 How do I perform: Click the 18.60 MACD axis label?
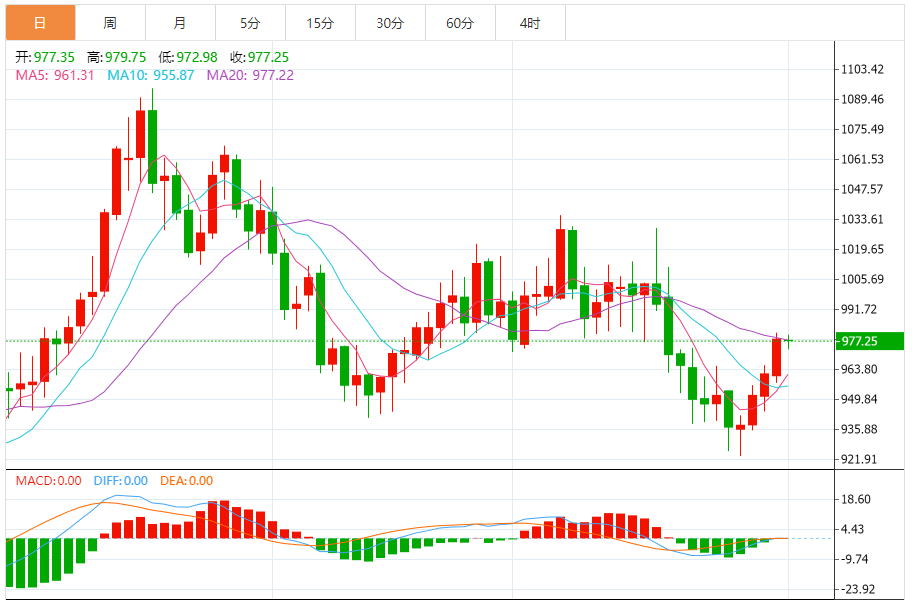856,499
